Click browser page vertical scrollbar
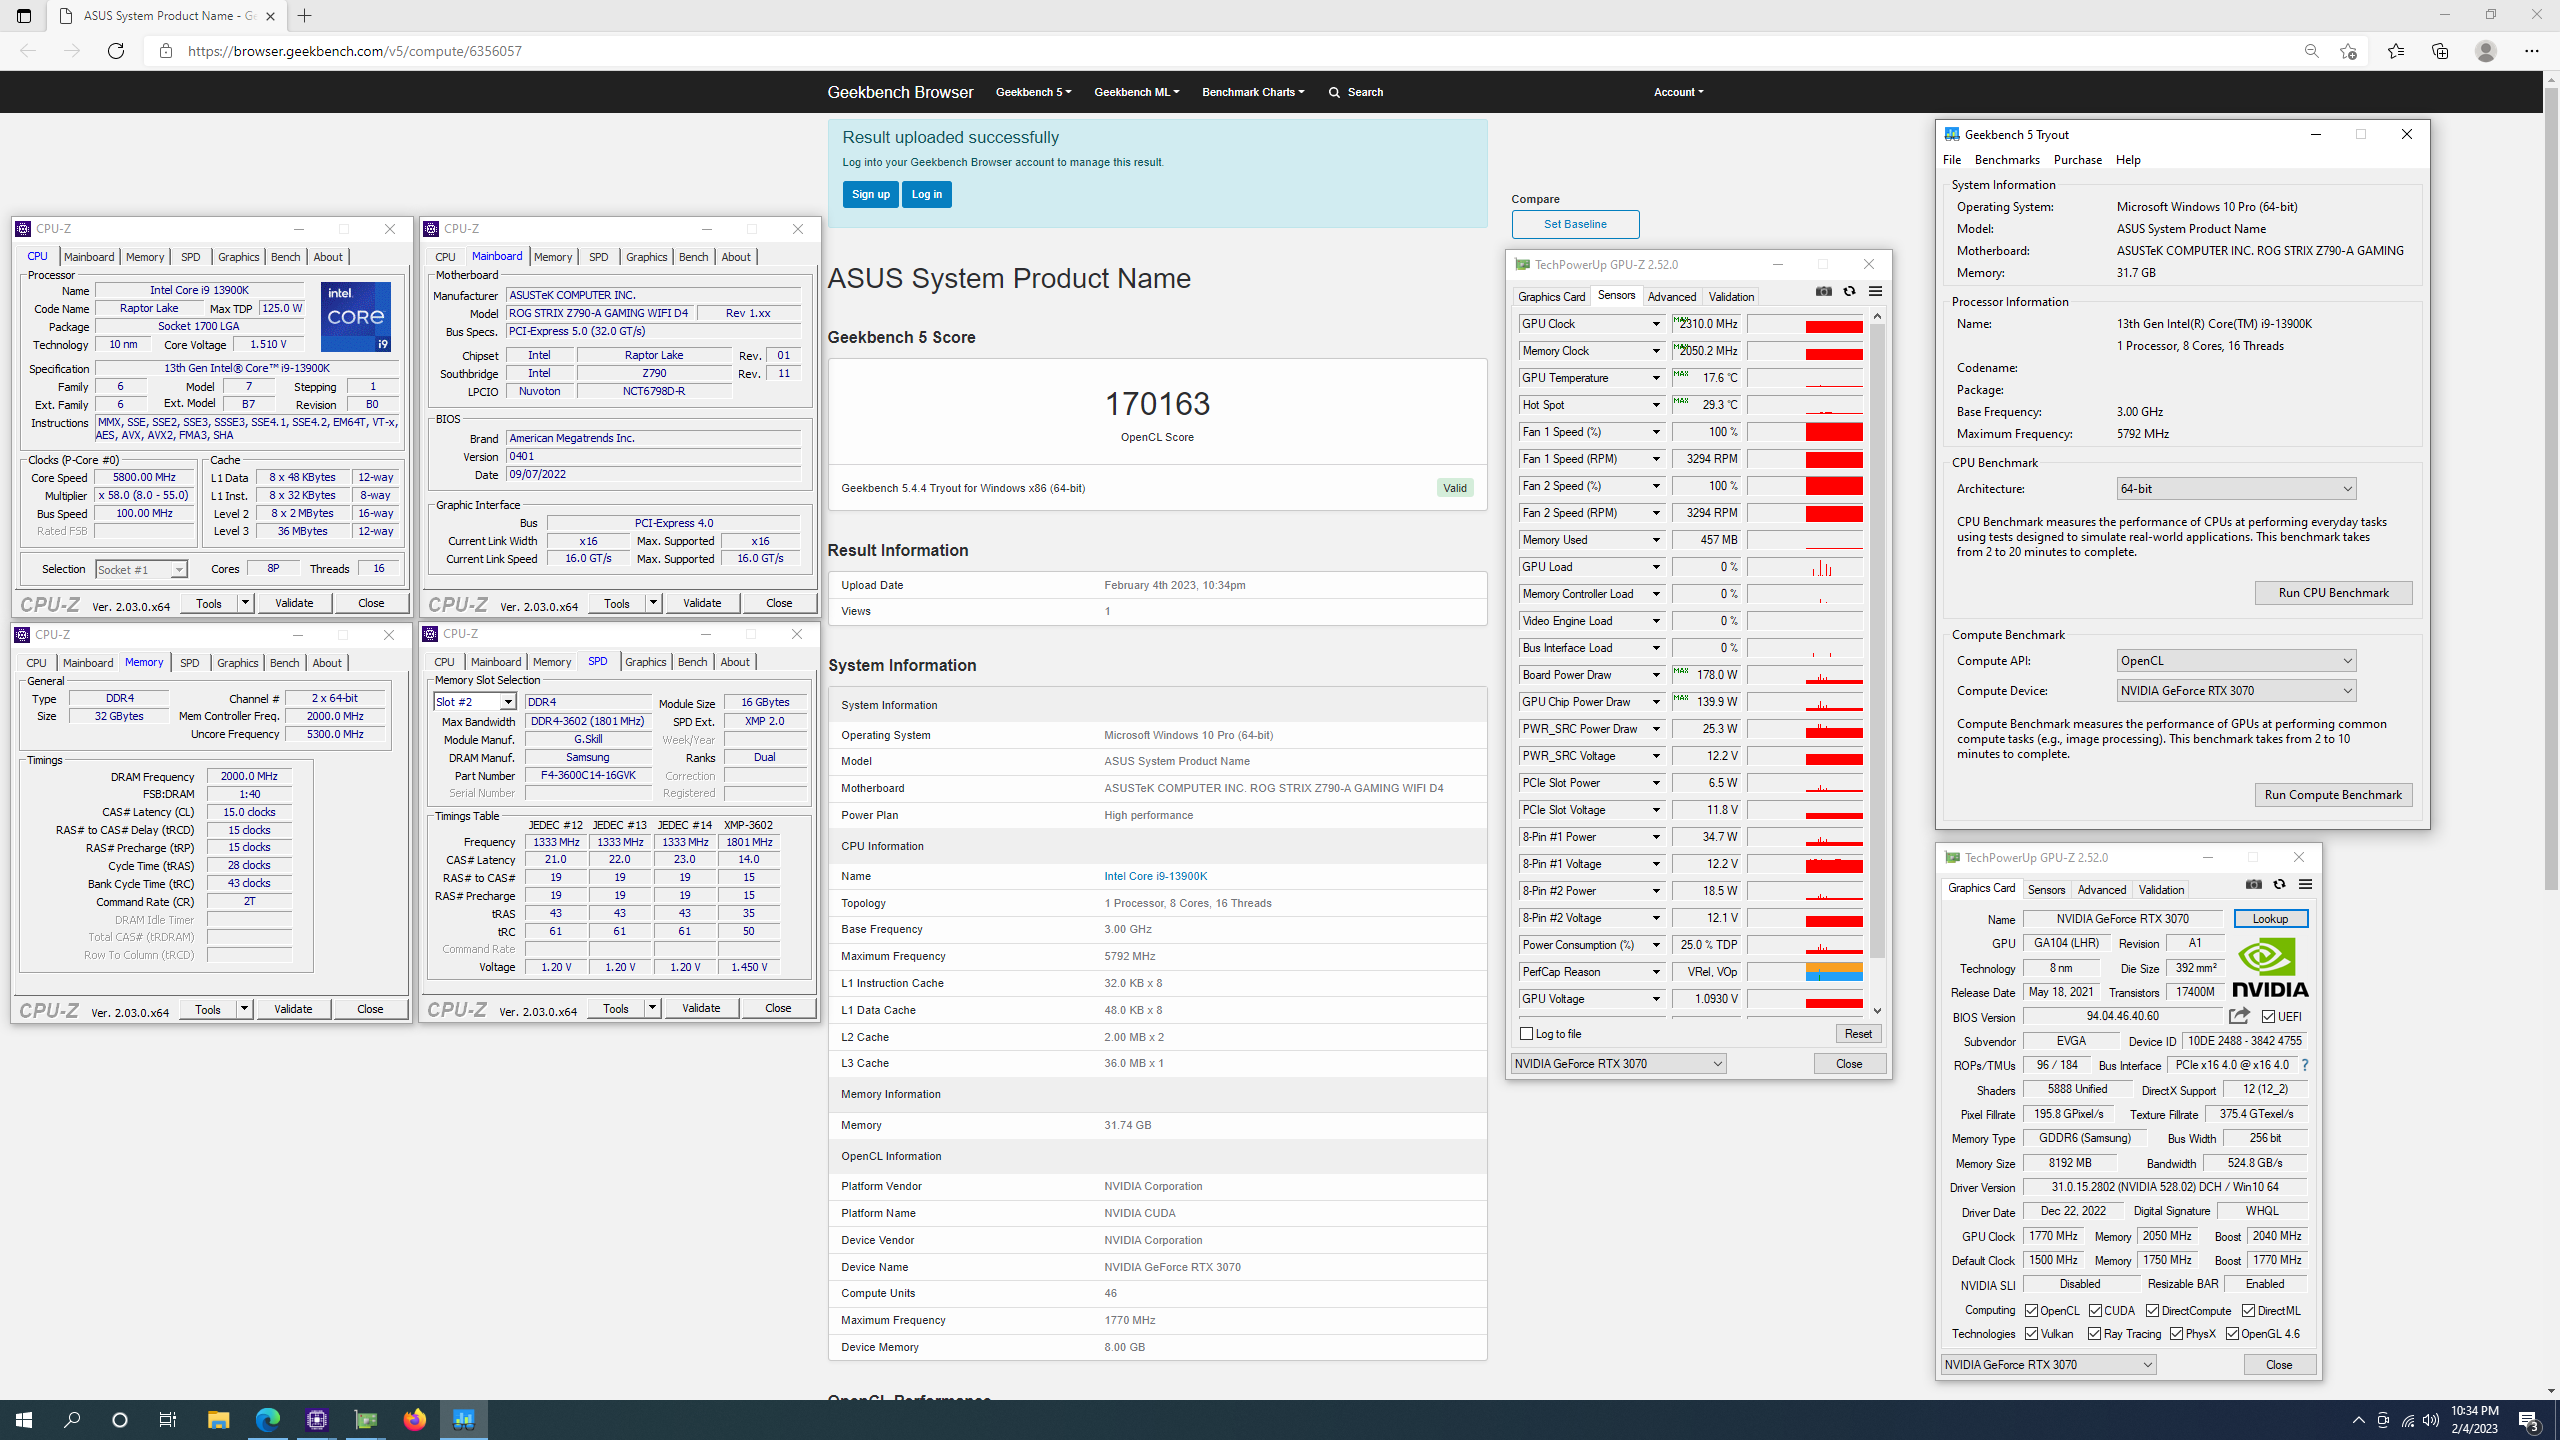This screenshot has height=1440, width=2560. 2551,490
